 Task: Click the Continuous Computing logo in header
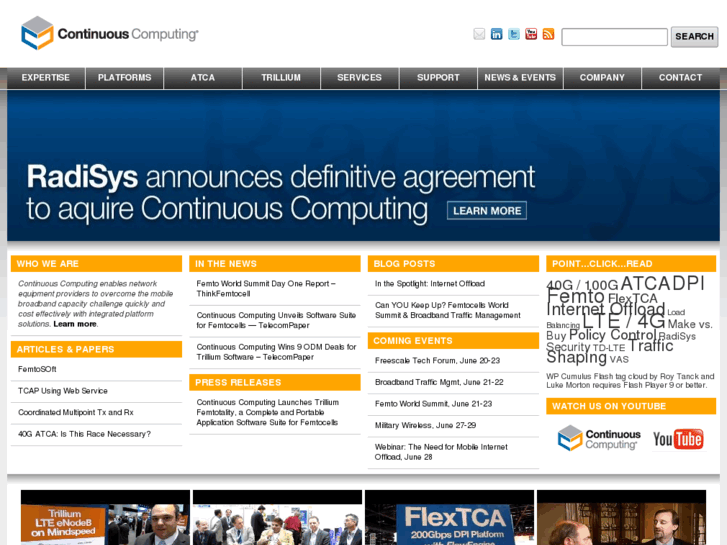[109, 33]
